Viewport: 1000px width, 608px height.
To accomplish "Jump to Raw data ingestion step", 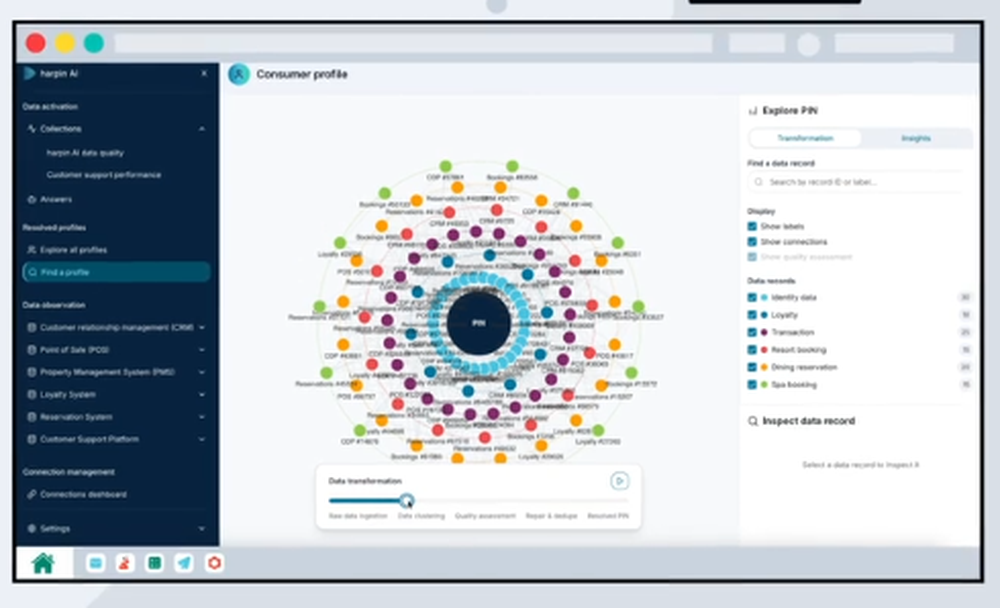I will pyautogui.click(x=358, y=515).
